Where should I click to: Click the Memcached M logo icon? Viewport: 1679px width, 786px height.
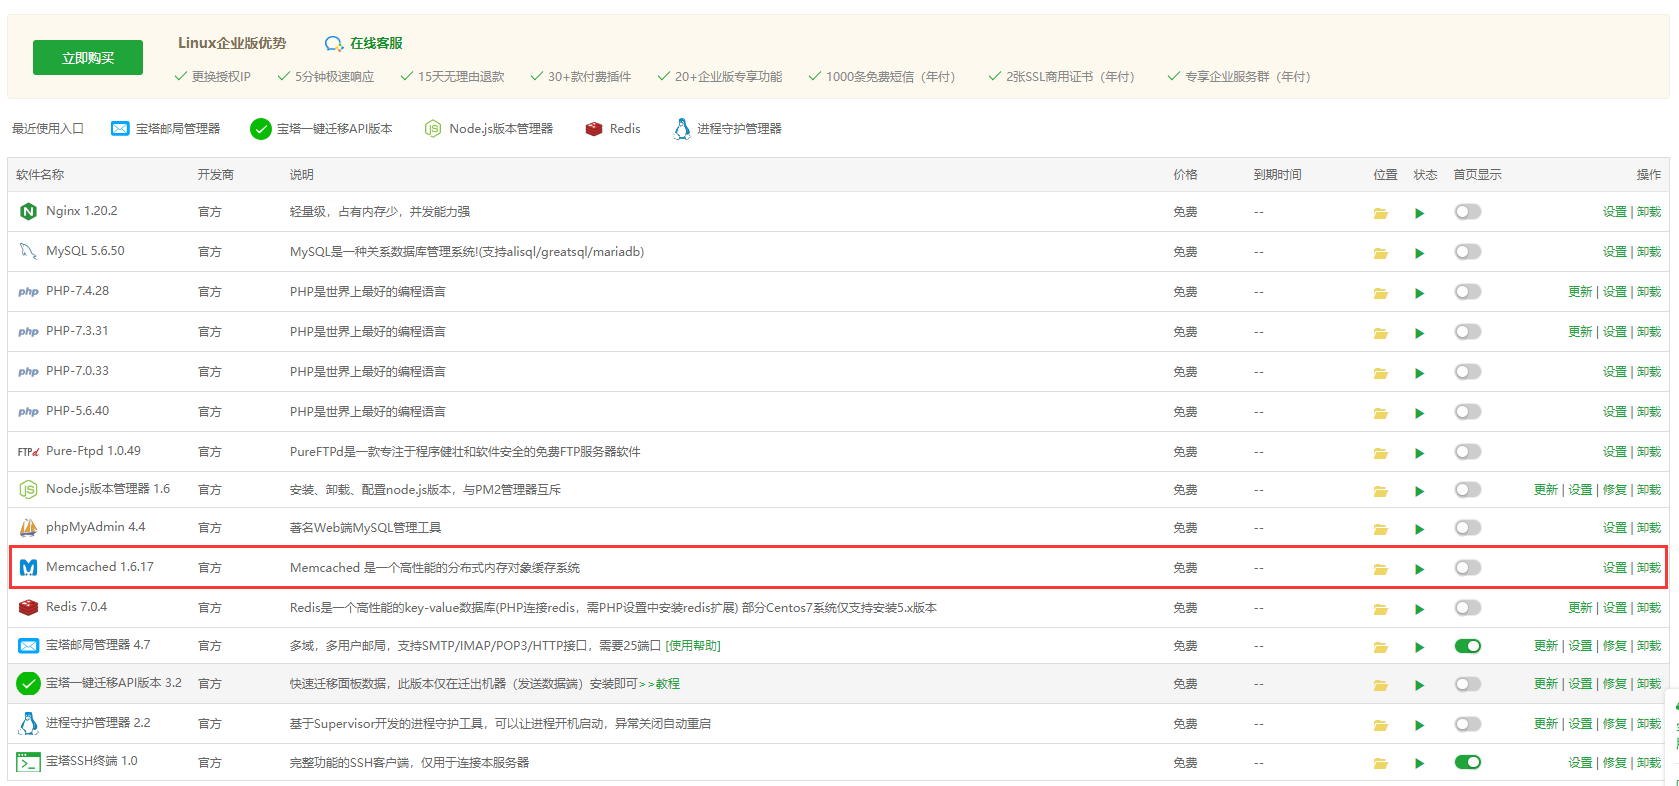click(x=28, y=567)
